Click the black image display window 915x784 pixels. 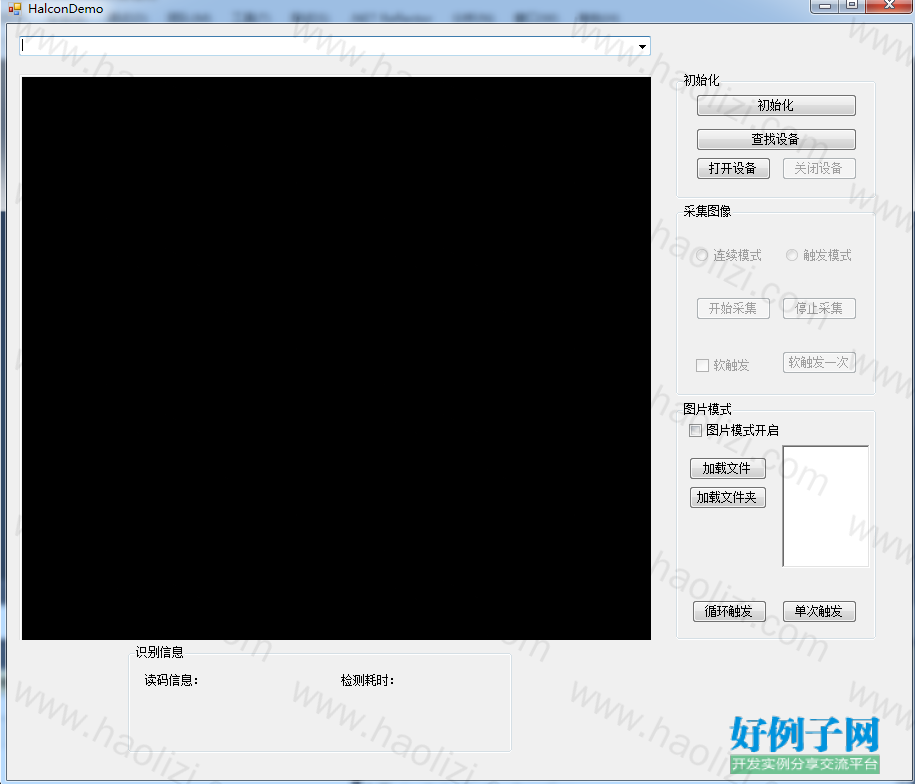(336, 358)
